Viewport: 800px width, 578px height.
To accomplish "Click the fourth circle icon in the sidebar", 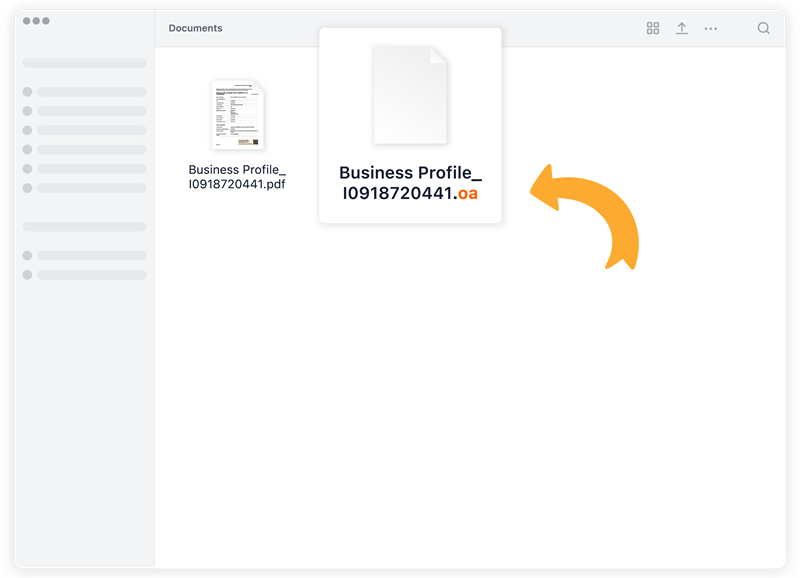I will click(x=28, y=148).
